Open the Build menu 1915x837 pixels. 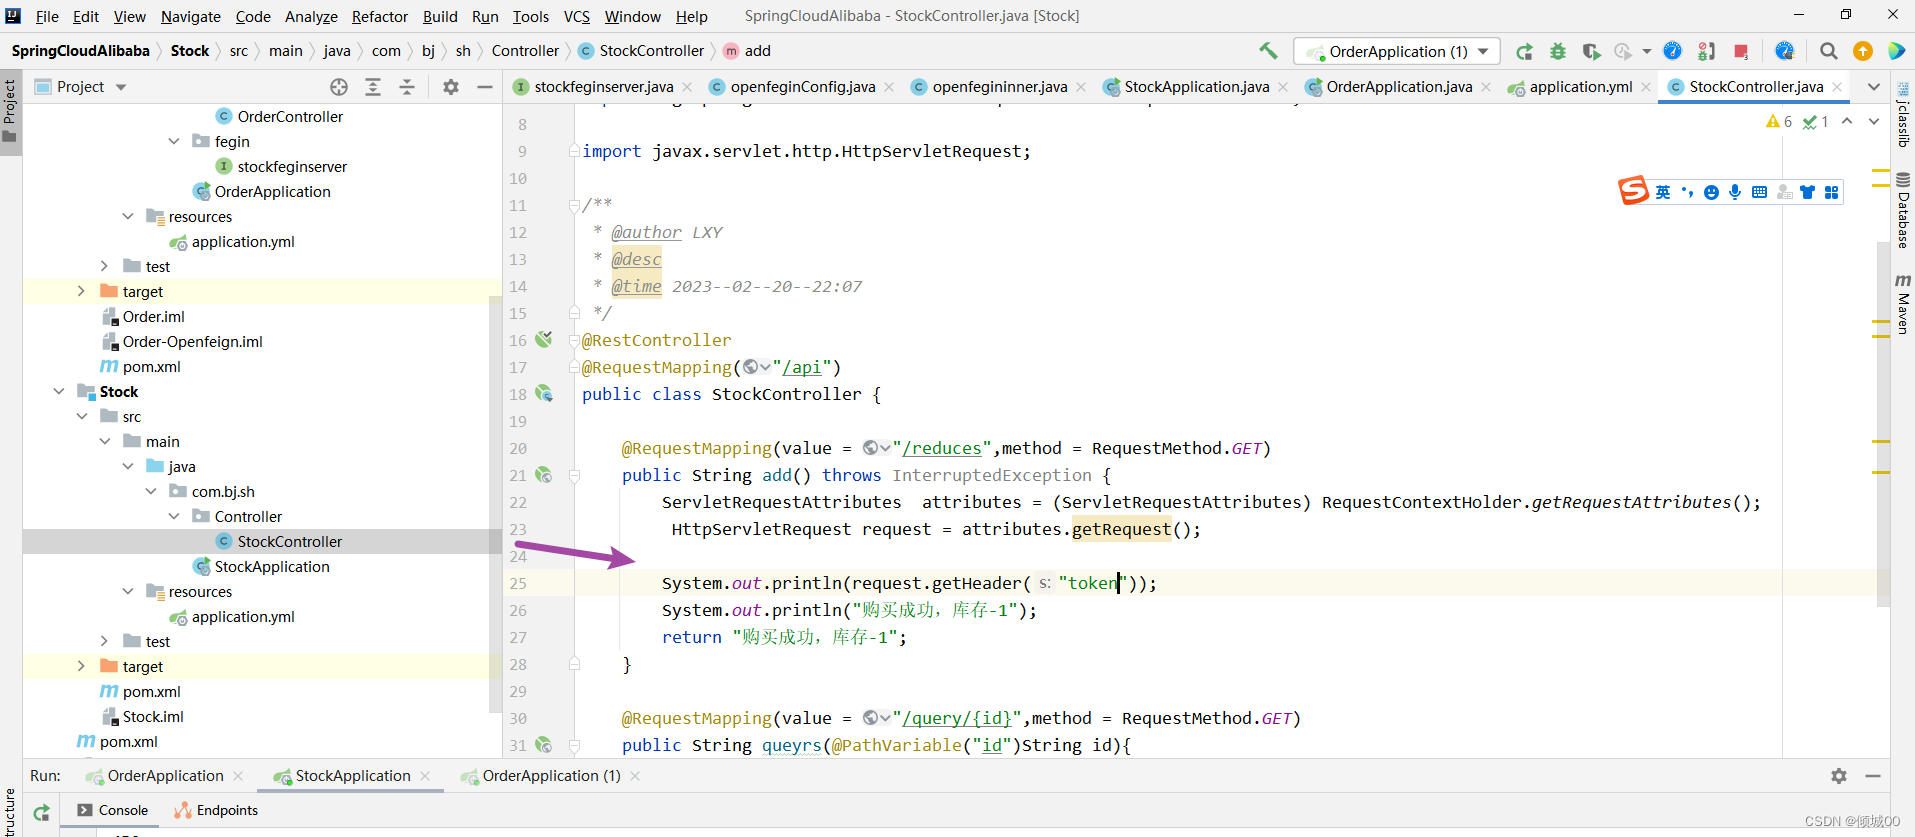[440, 16]
